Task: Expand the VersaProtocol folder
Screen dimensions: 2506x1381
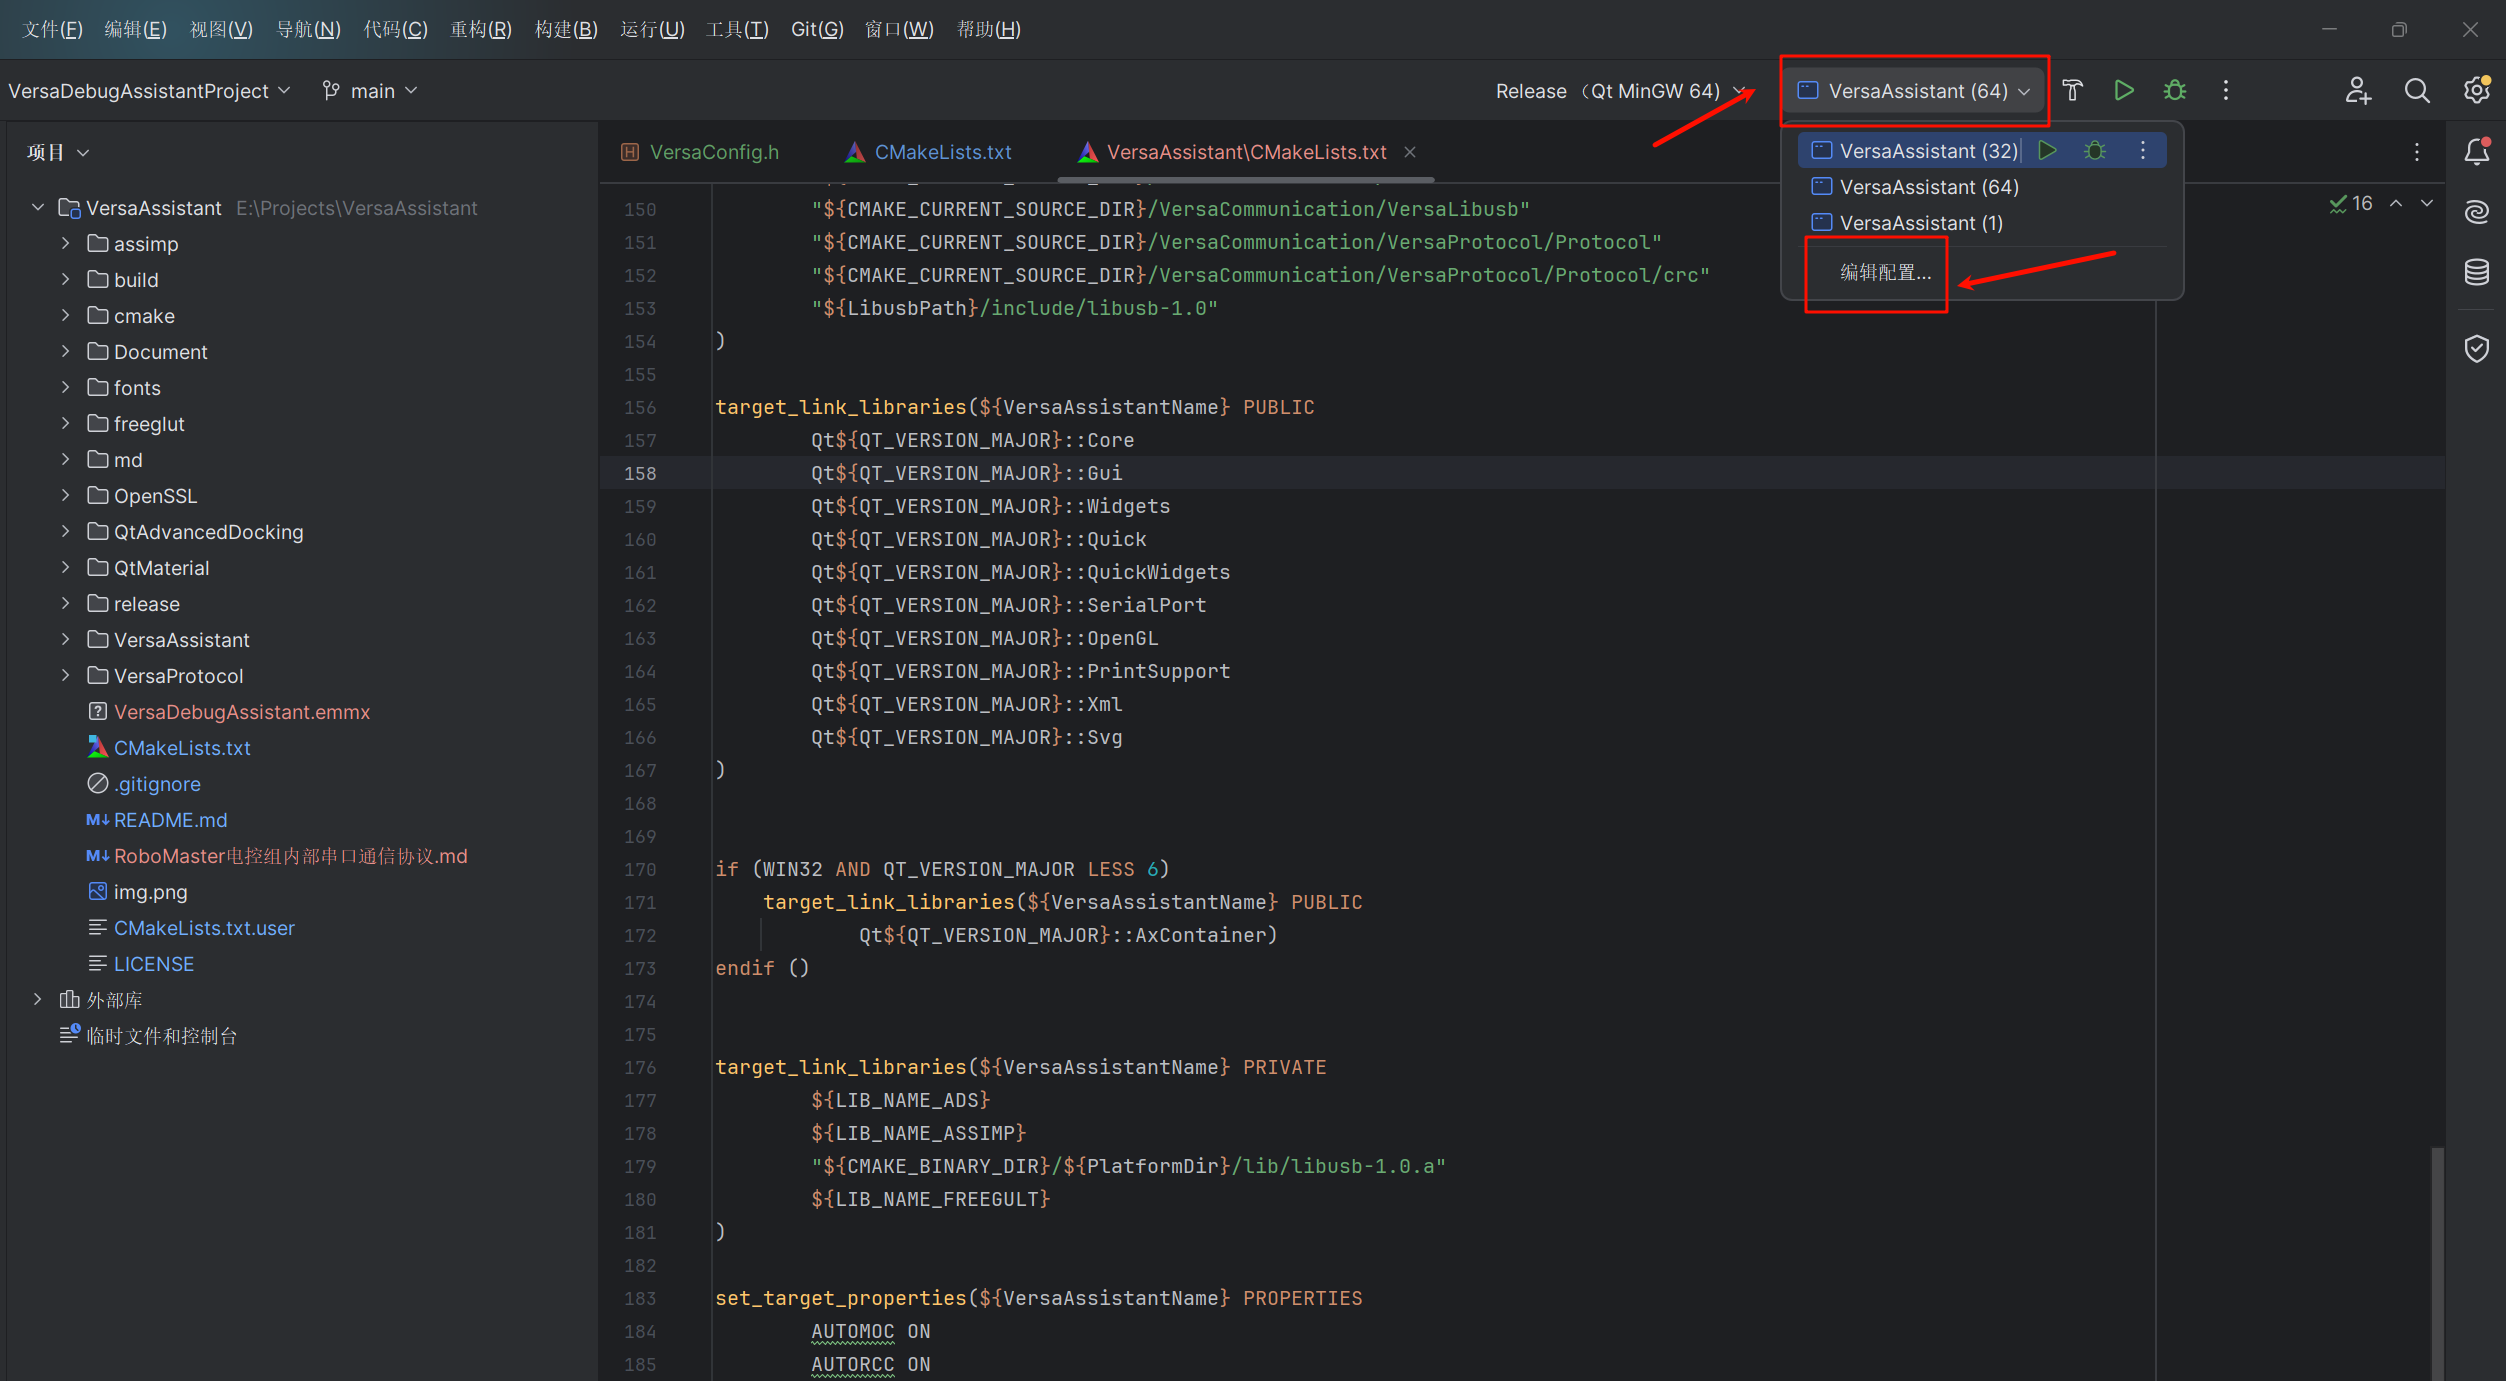Action: click(66, 676)
